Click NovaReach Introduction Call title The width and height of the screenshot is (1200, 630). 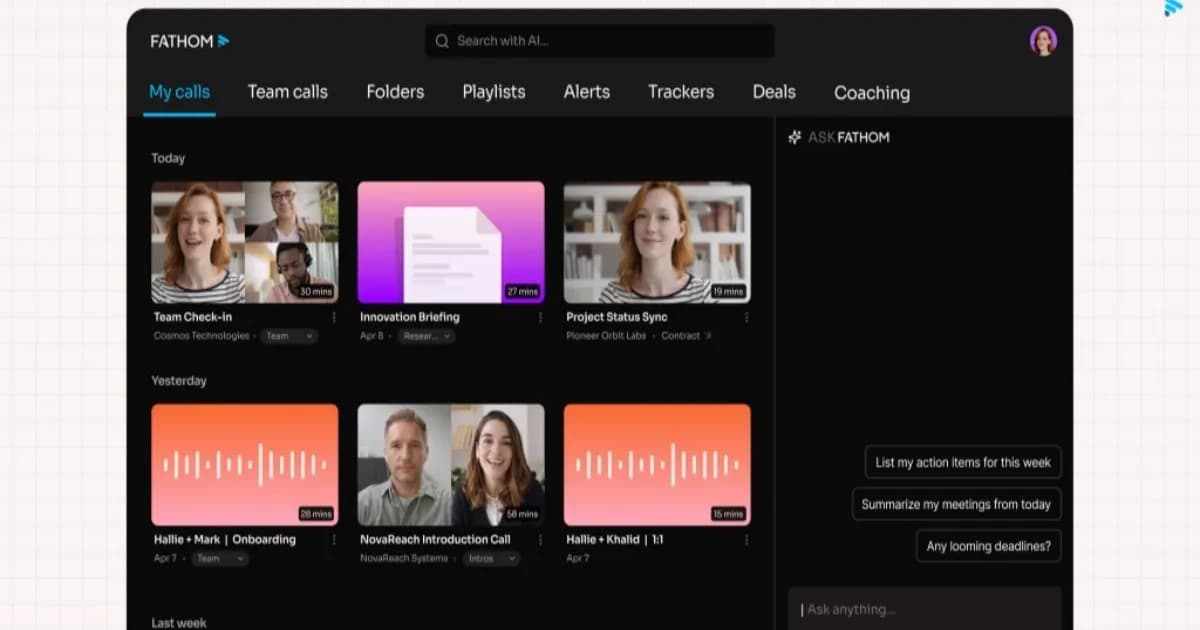[435, 539]
